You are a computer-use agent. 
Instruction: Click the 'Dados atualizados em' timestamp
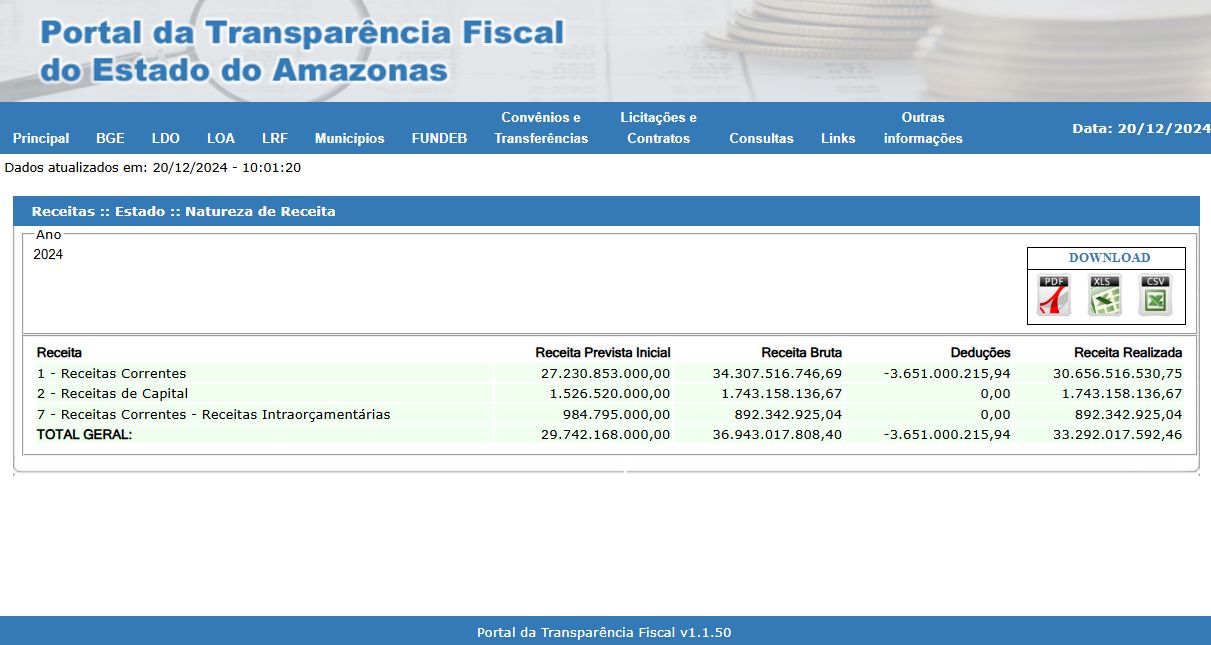153,167
